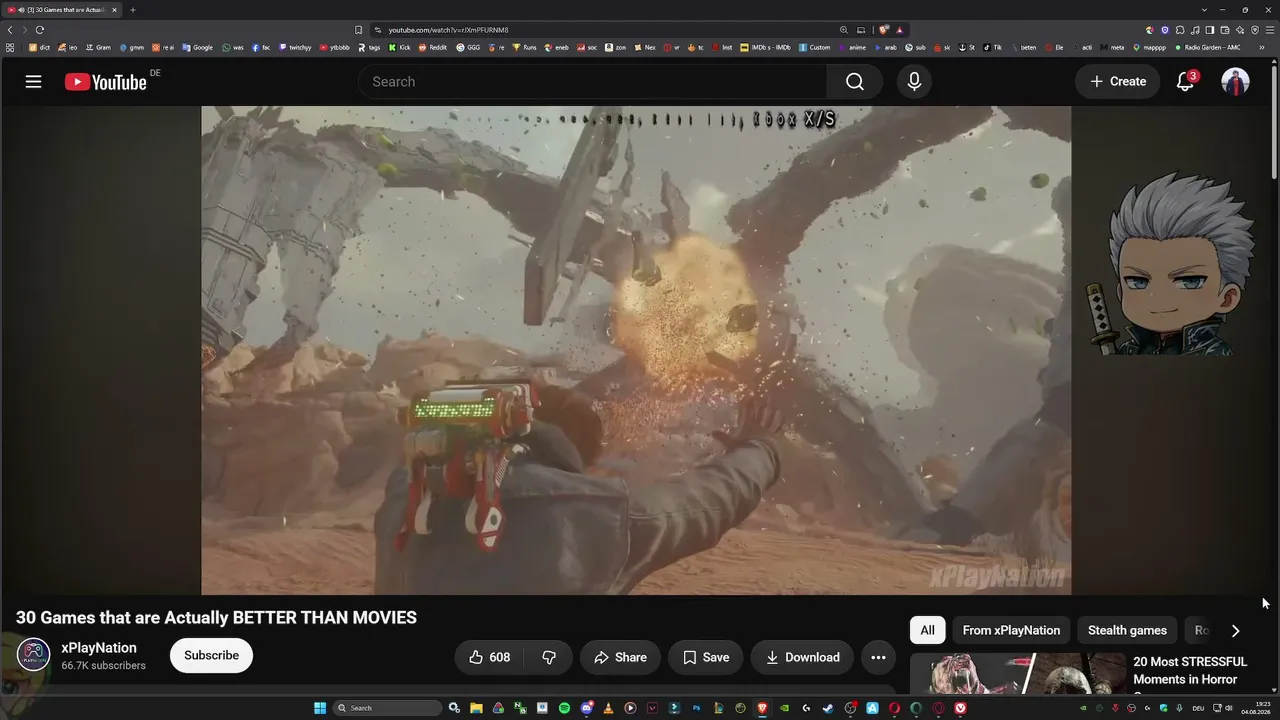Like the video with 608 likes
This screenshot has width=1280, height=720.
tap(490, 657)
